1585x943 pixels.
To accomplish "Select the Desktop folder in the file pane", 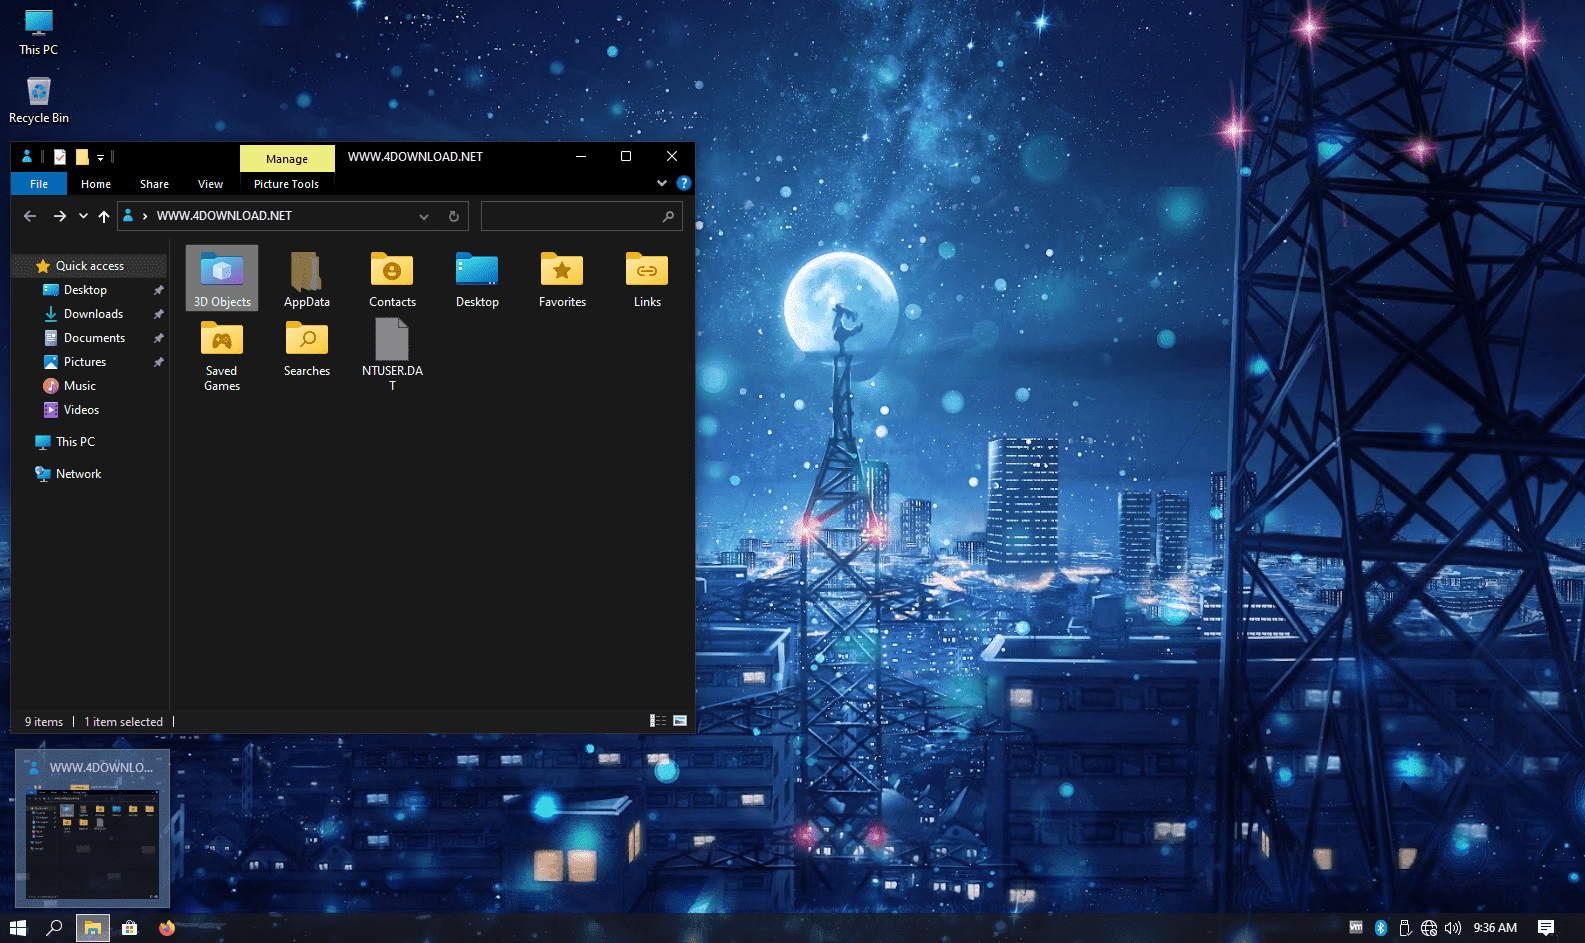I will [x=477, y=278].
